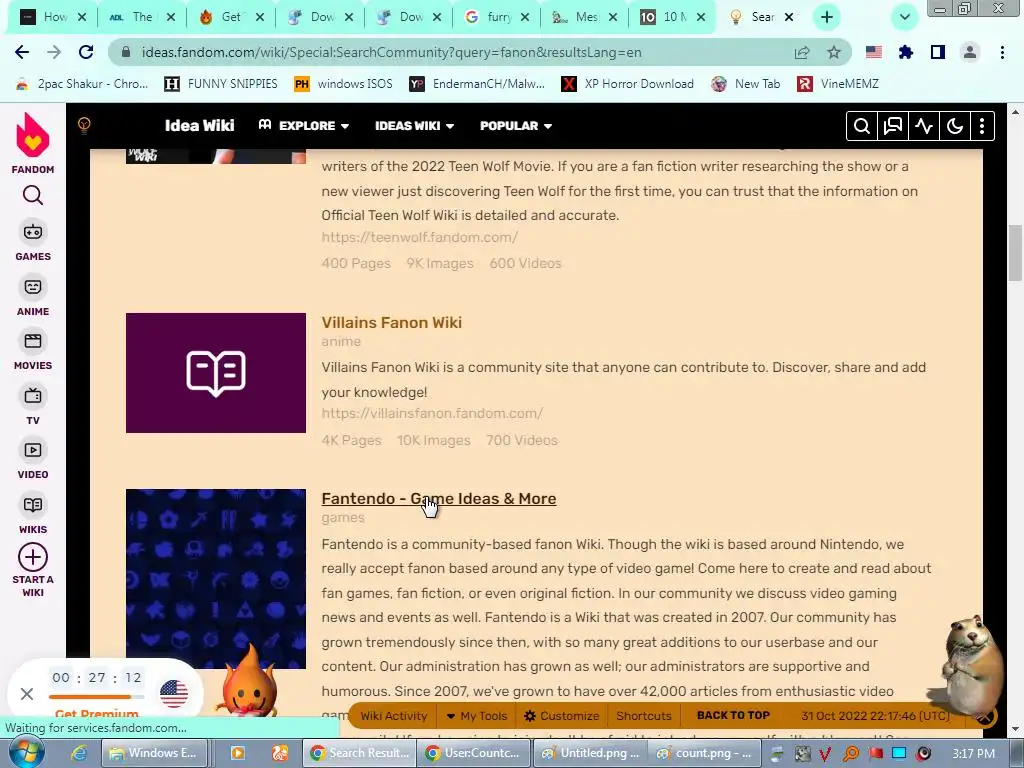Click the Idea Wiki title text
Viewport: 1024px width, 768px height.
point(199,125)
